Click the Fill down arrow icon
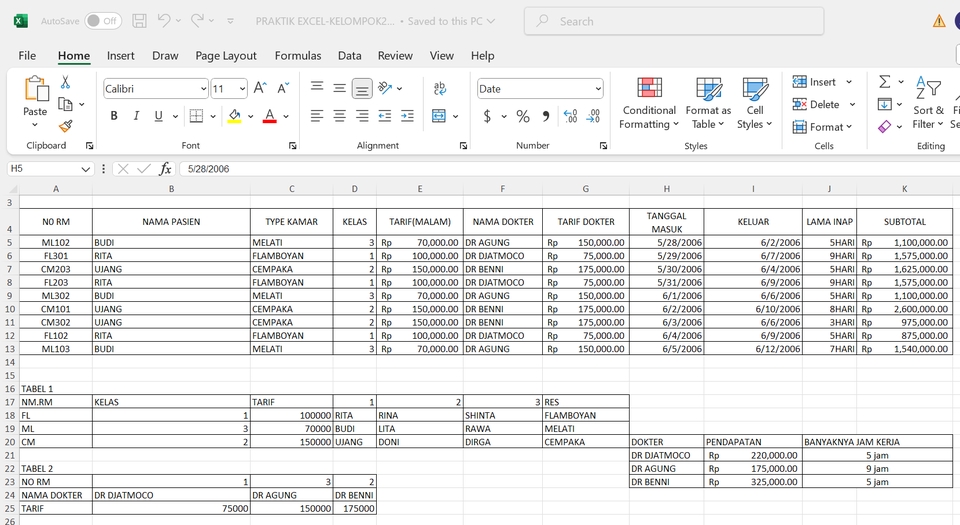Viewport: 960px width, 525px height. [x=884, y=104]
